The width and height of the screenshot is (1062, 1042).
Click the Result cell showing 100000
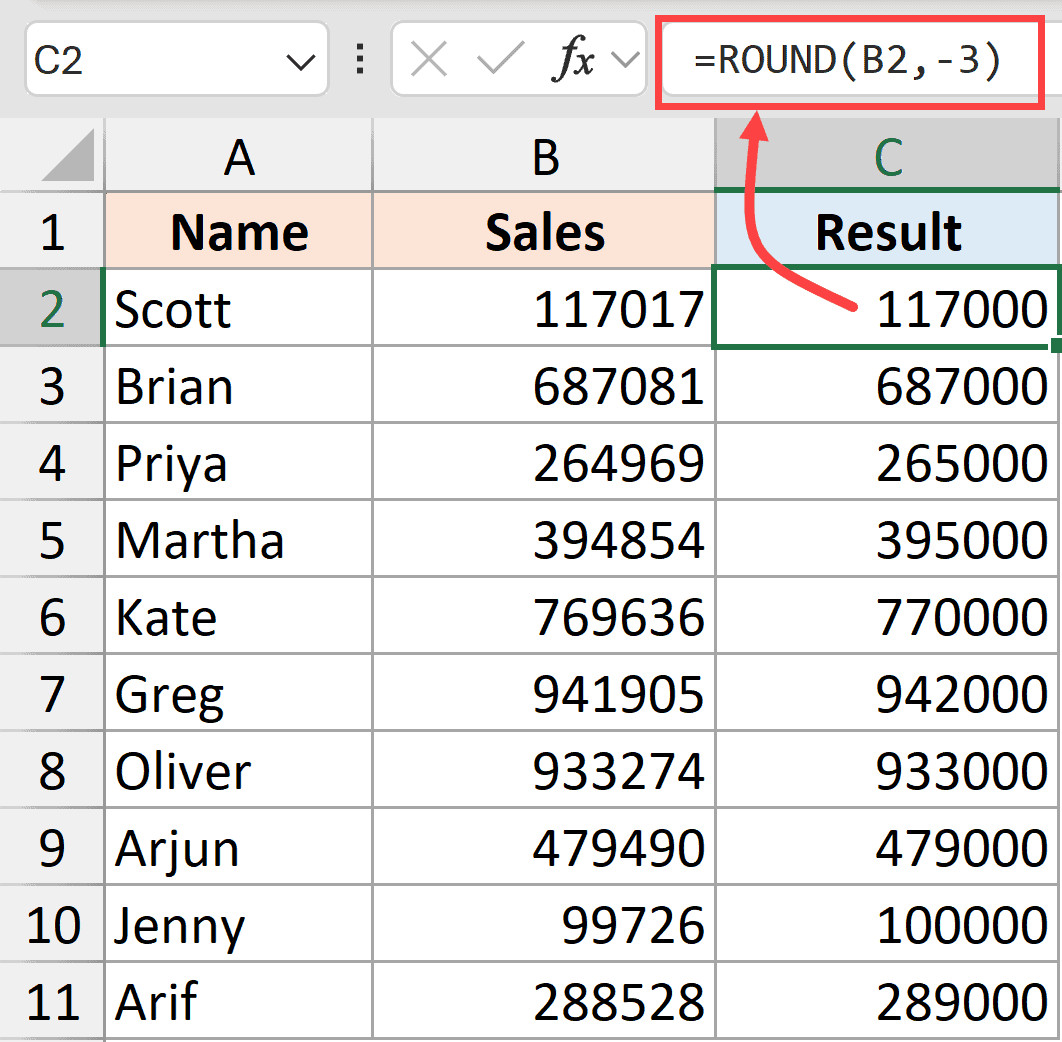(888, 927)
